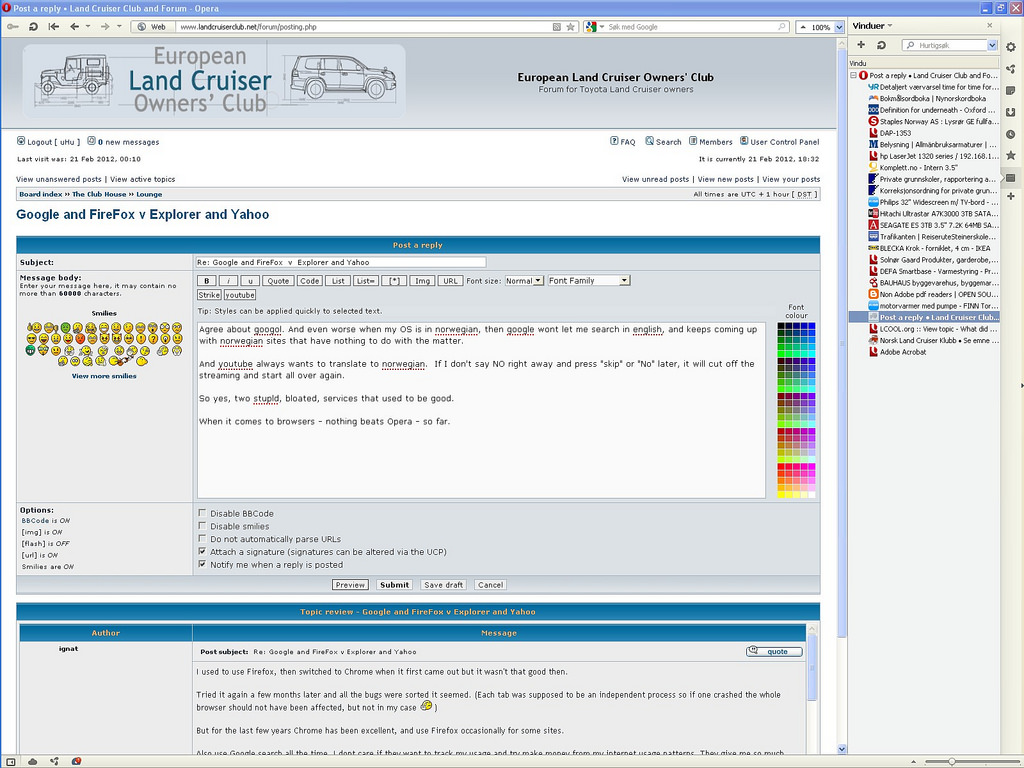The height and width of the screenshot is (768, 1024).
Task: Open the Notes panel icon
Action: coord(1011,90)
